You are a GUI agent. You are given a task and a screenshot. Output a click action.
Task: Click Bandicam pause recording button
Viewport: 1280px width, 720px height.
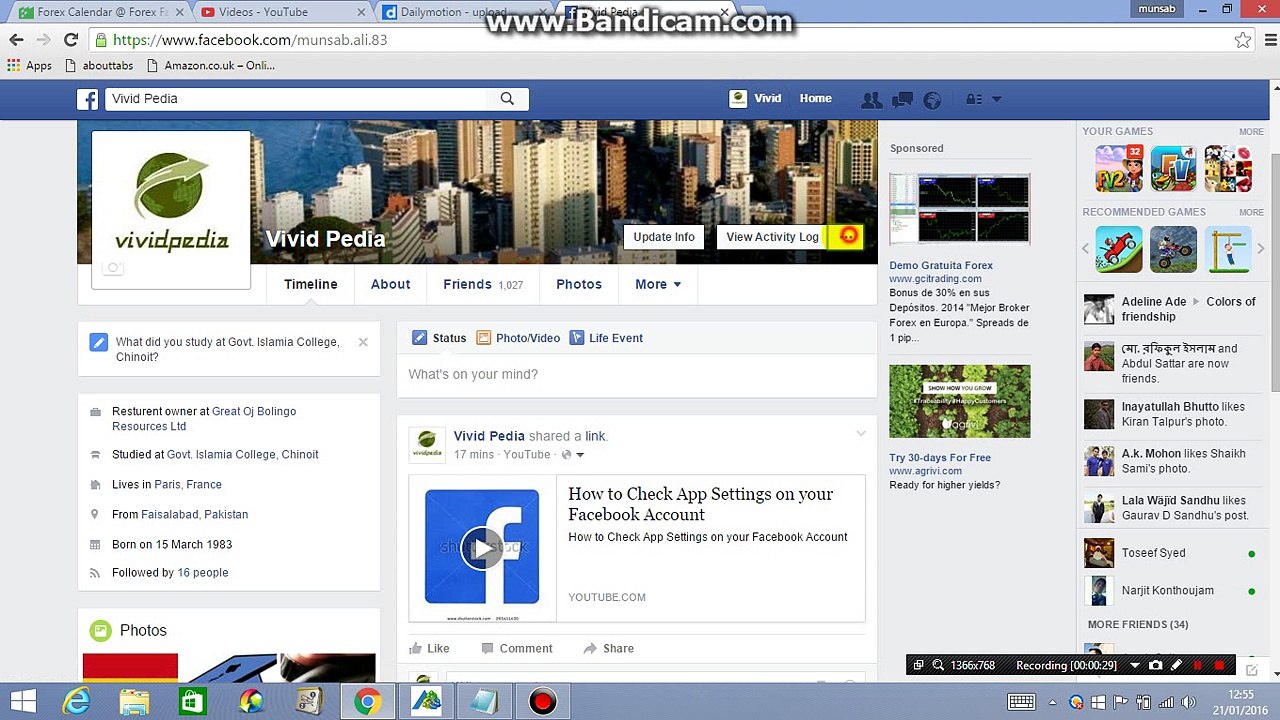point(1198,665)
